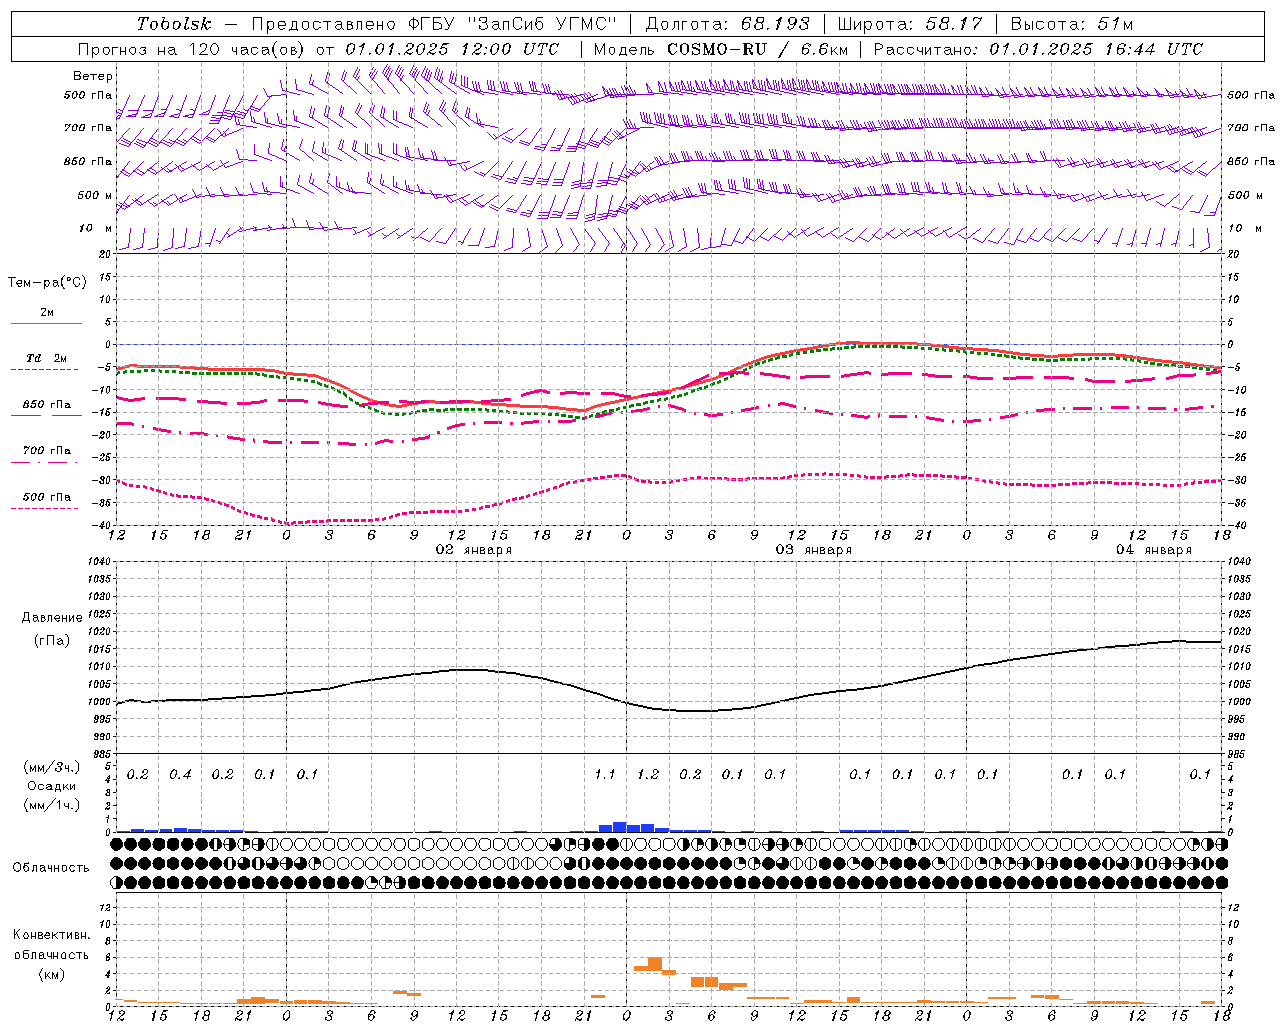Click the "Долгота: 68.193" longitude value

727,24
